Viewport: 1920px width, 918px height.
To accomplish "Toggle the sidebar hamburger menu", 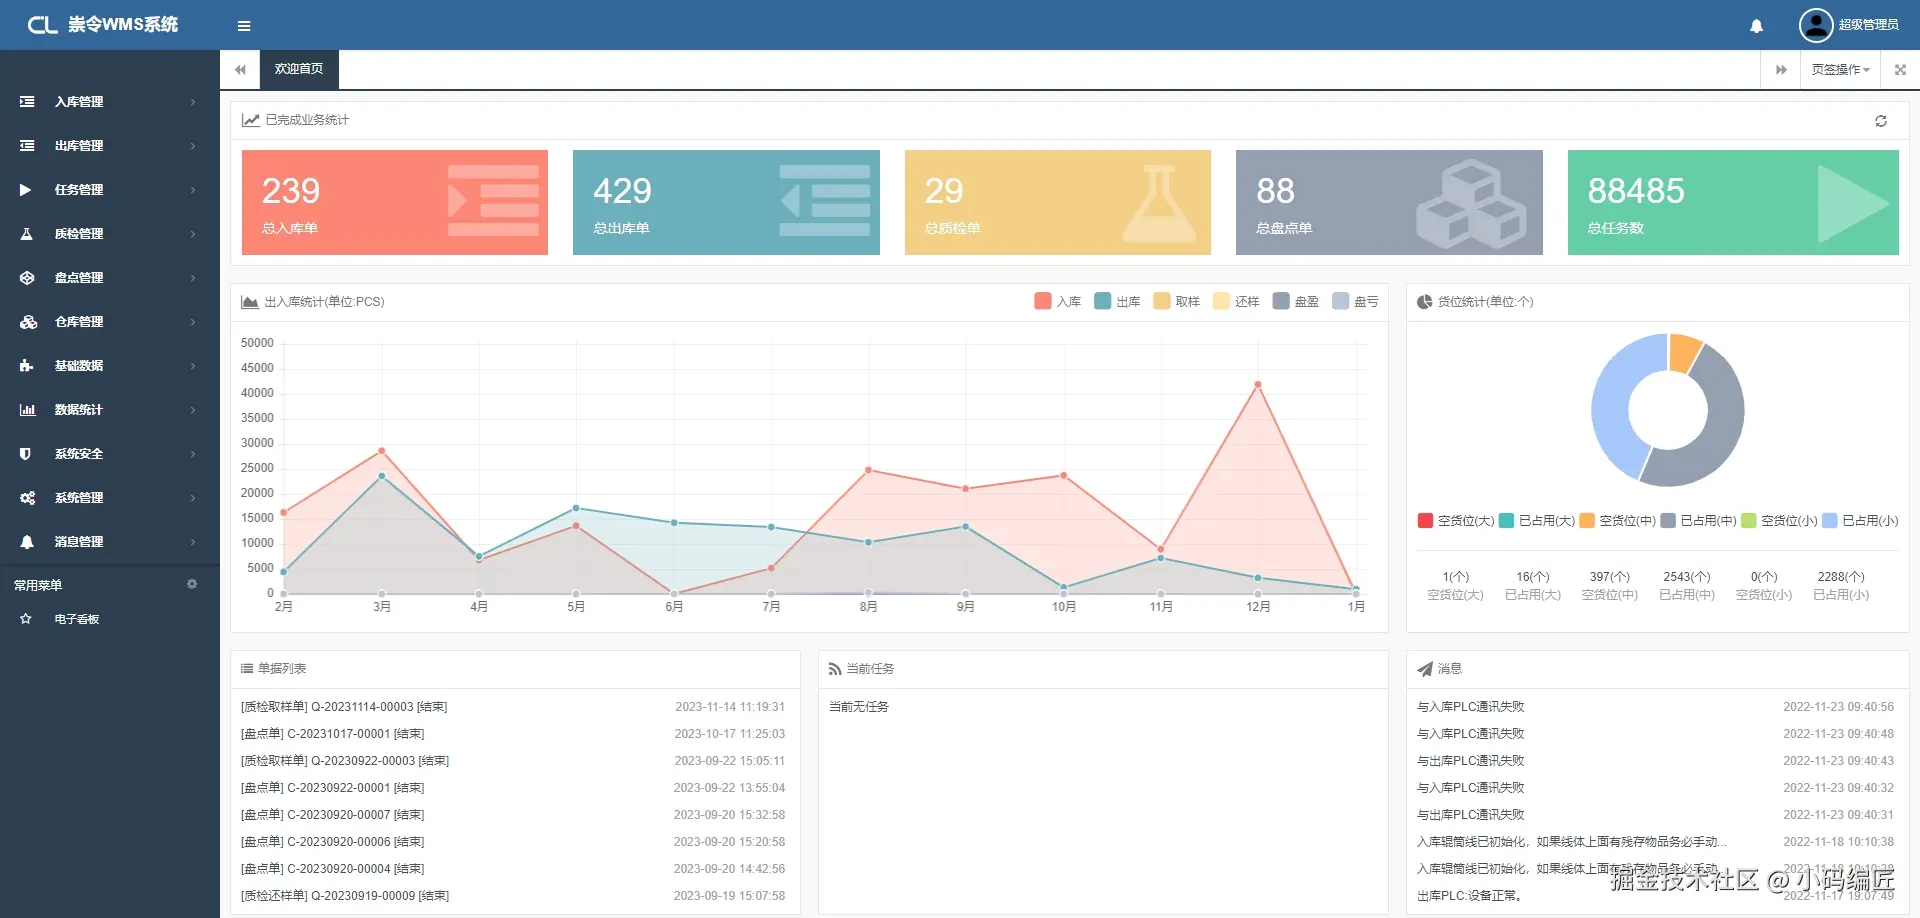I will (x=244, y=26).
